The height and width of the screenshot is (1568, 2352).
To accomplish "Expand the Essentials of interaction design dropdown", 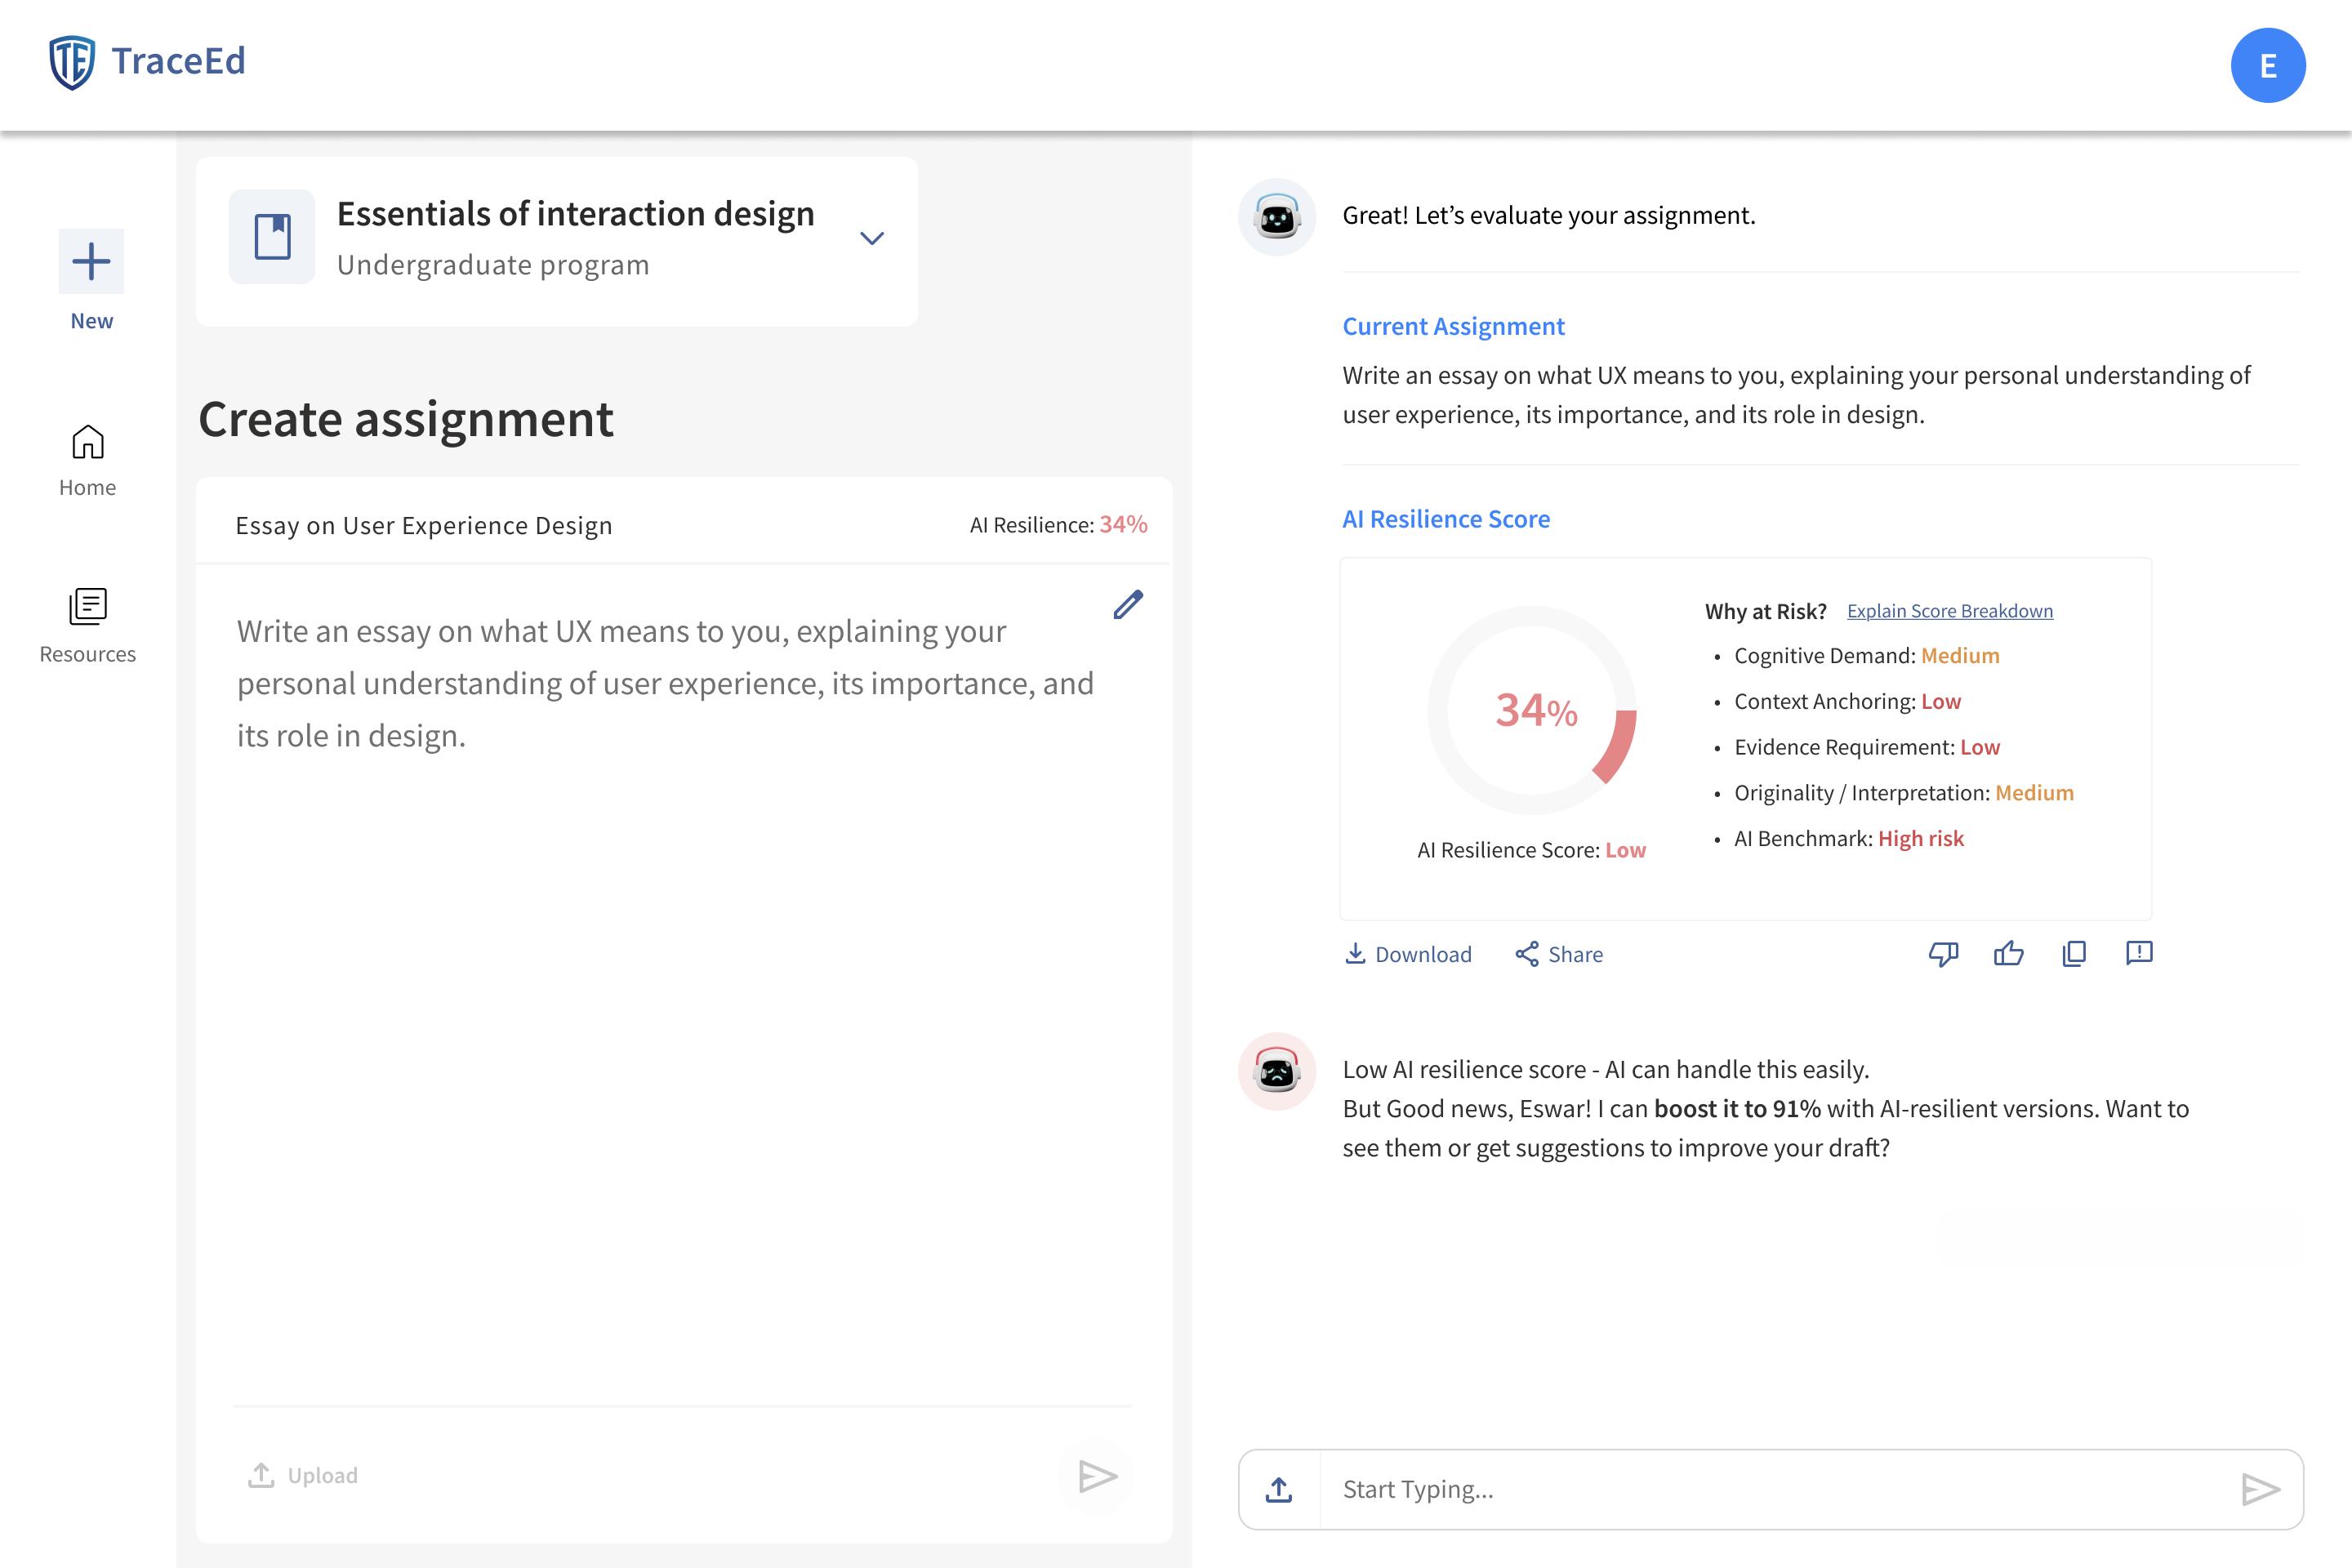I will coord(872,238).
